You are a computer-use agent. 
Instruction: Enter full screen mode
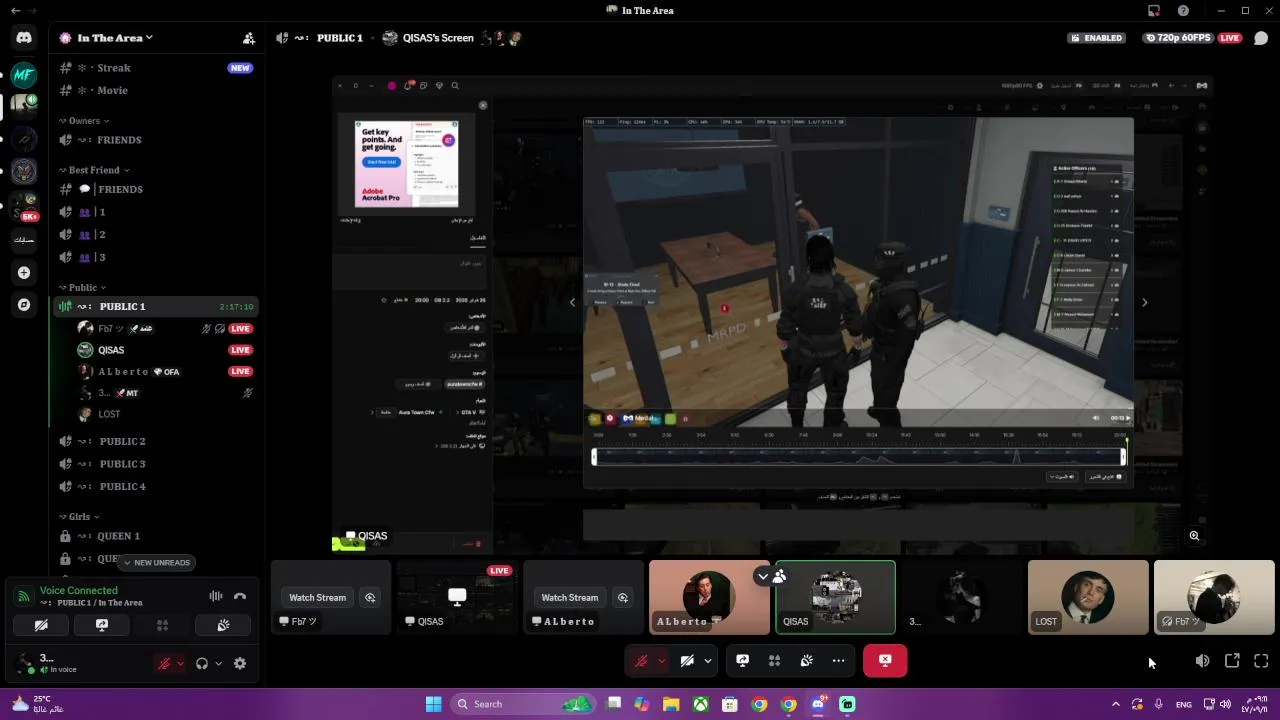click(1261, 661)
